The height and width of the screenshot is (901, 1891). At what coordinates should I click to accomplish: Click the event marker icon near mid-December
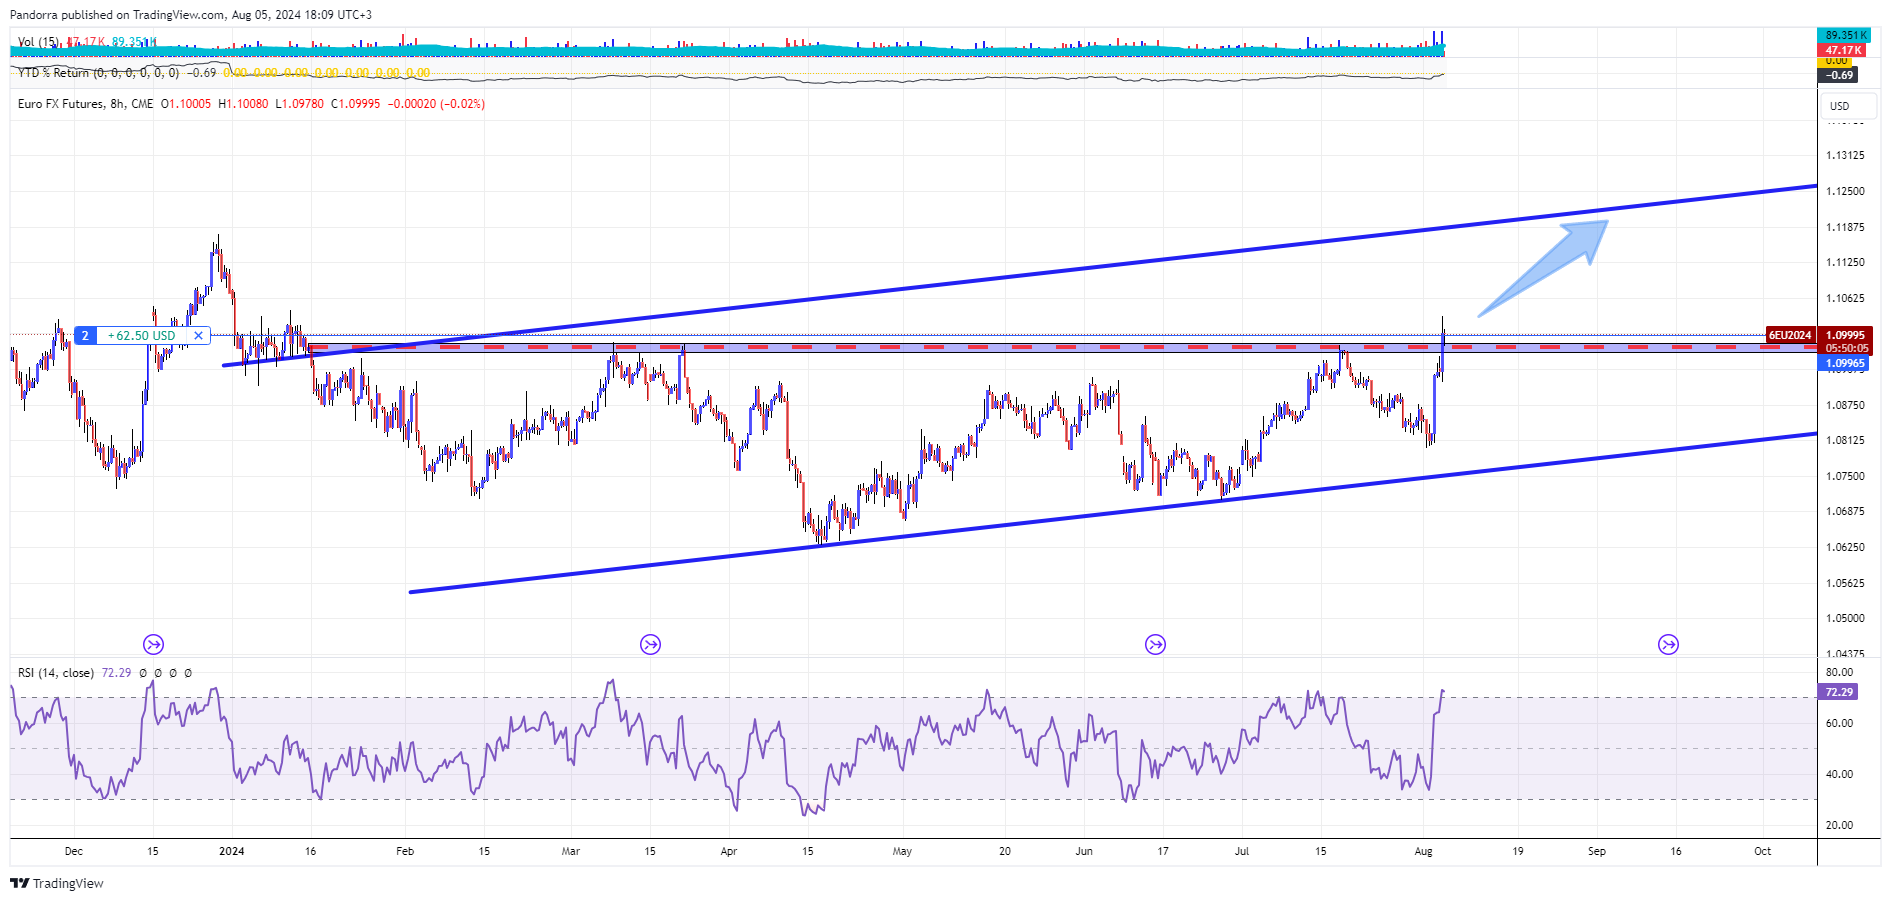click(153, 644)
